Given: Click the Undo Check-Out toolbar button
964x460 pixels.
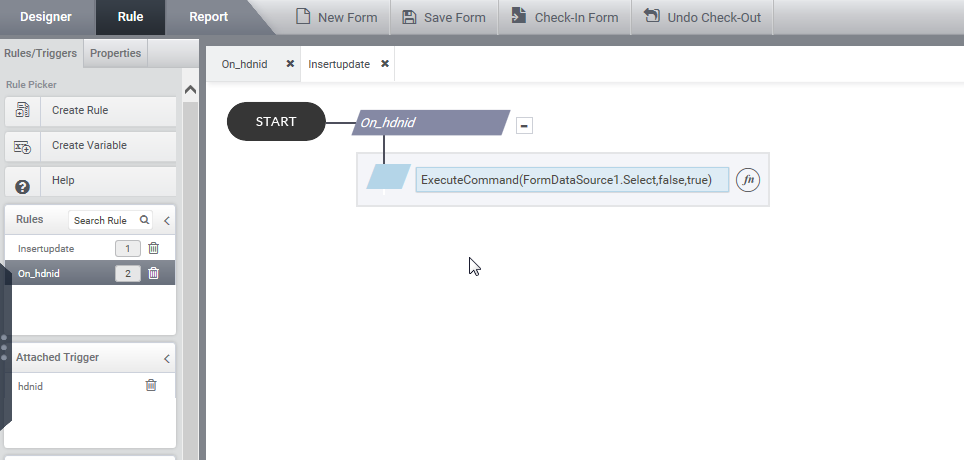Looking at the screenshot, I should pyautogui.click(x=705, y=17).
